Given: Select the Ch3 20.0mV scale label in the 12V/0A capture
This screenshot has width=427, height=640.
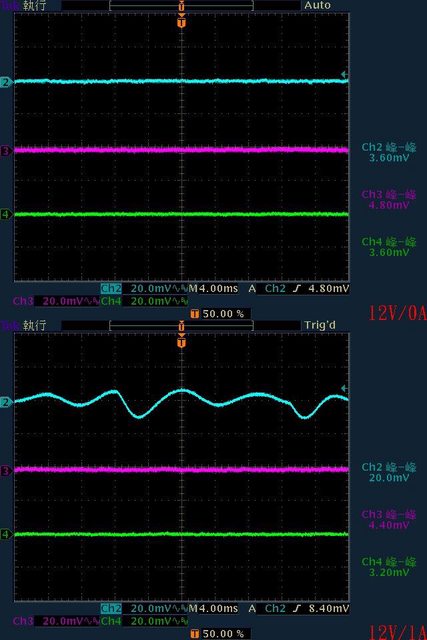Looking at the screenshot, I should click(55, 301).
